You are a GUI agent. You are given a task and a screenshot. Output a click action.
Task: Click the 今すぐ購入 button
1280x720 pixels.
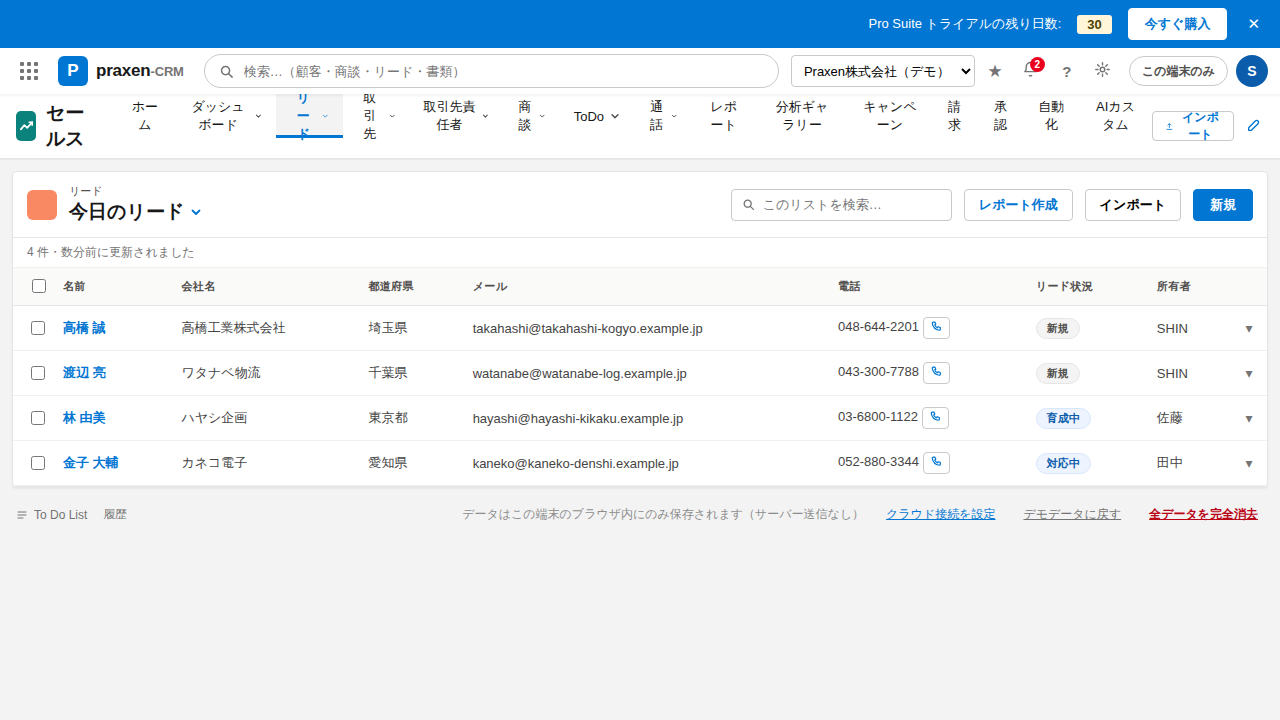[1177, 24]
